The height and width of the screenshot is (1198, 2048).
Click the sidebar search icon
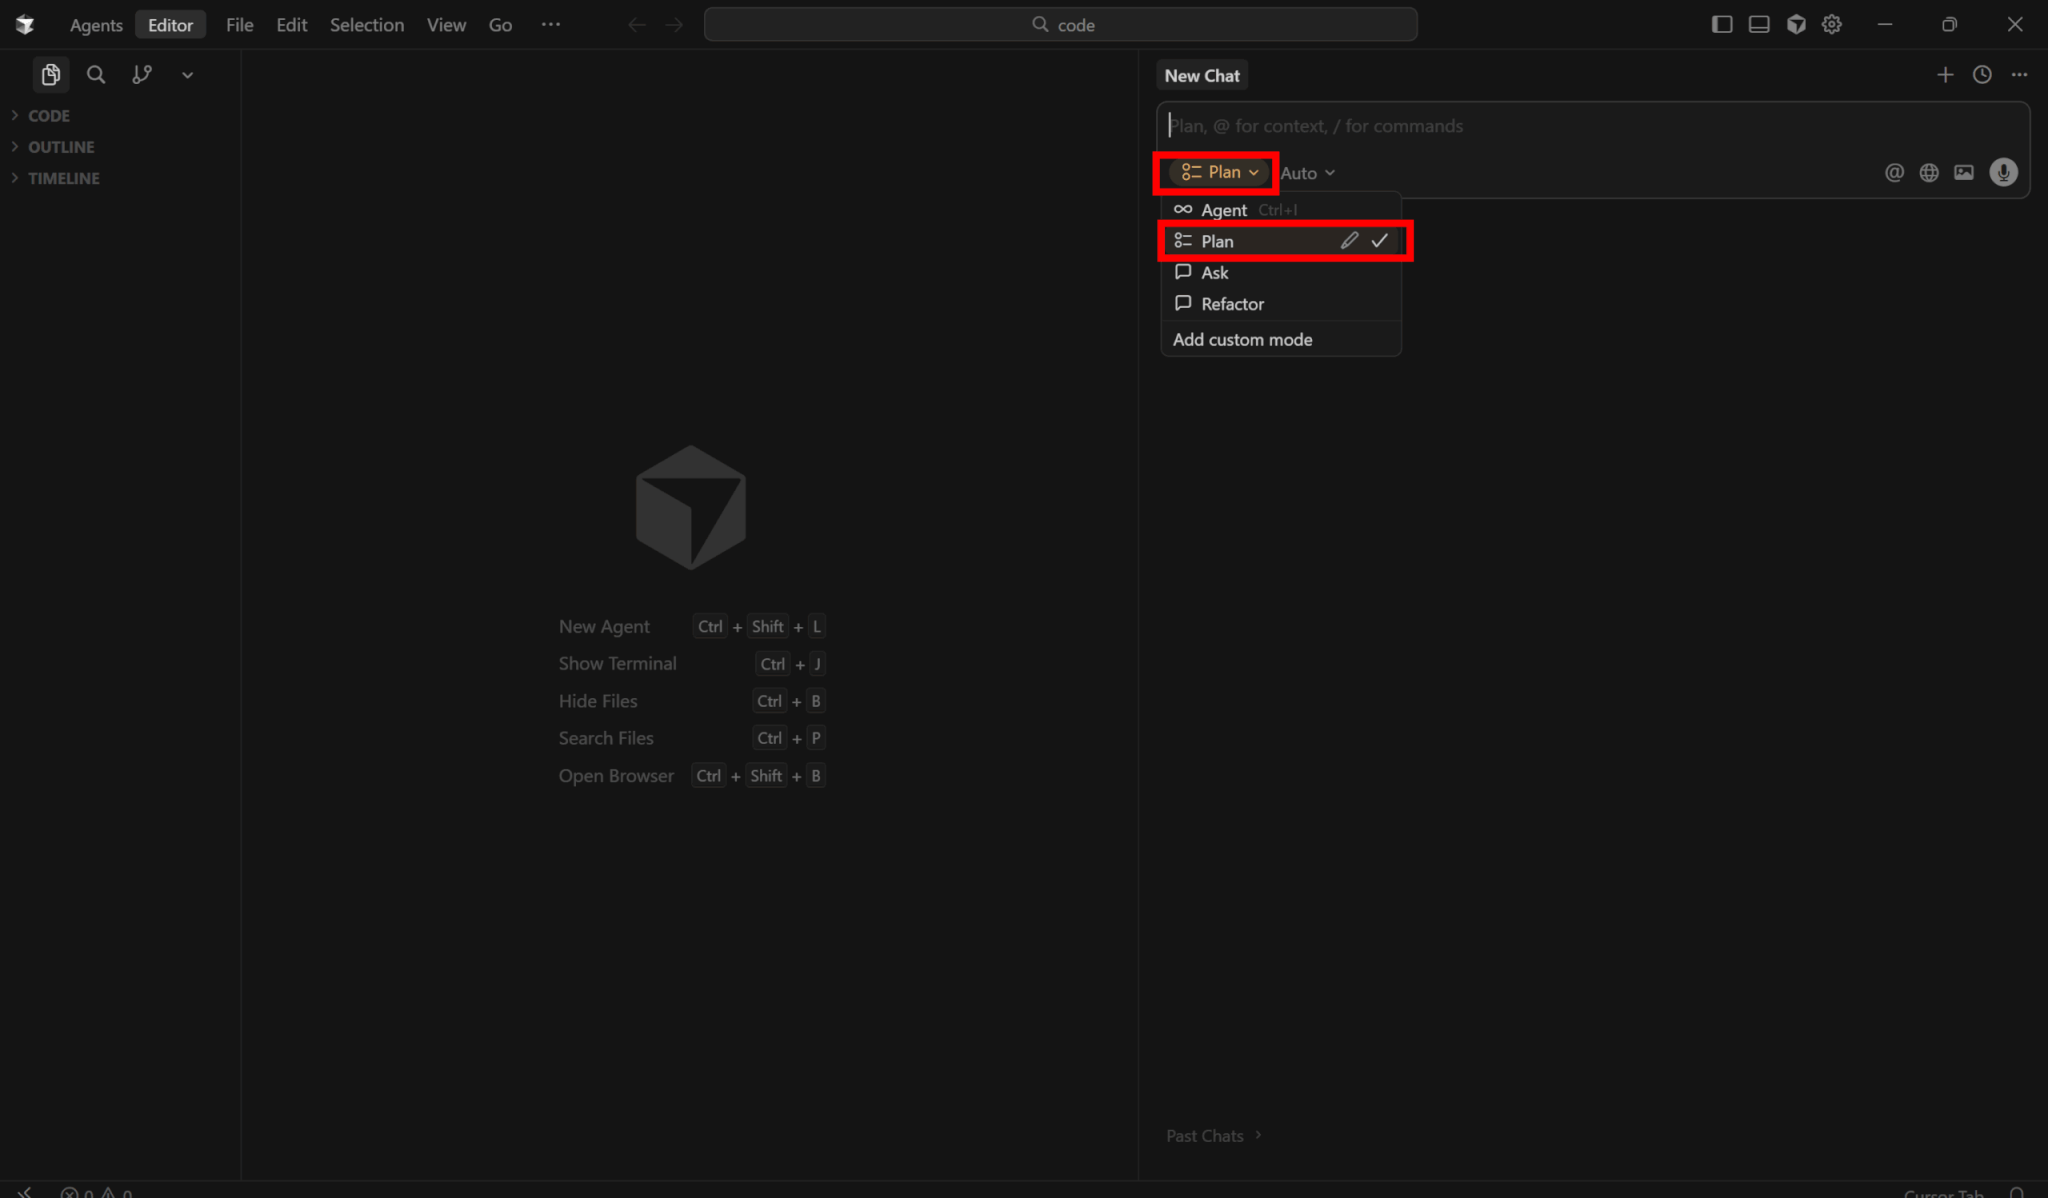pos(96,75)
